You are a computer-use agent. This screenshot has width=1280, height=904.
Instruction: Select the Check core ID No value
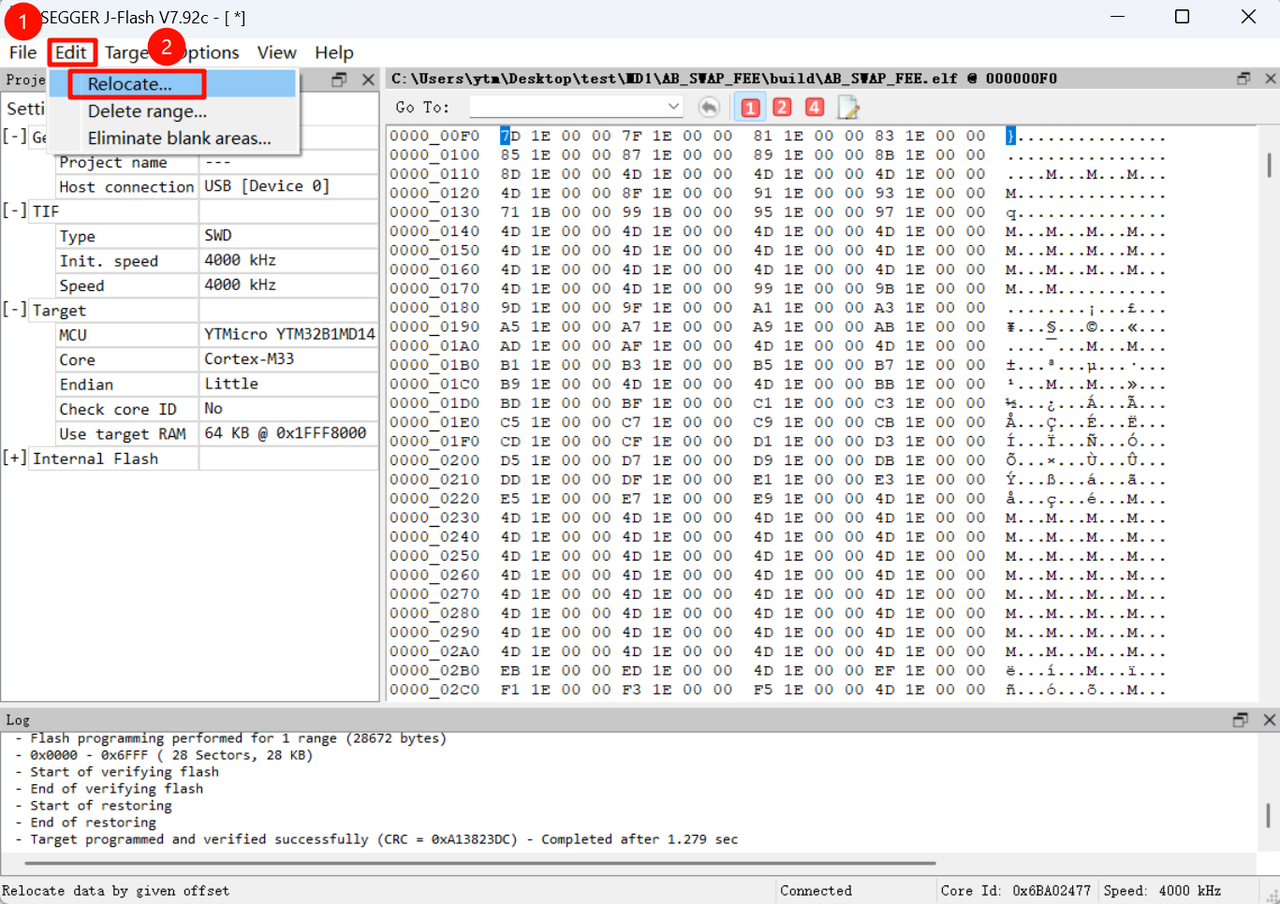pyautogui.click(x=288, y=408)
